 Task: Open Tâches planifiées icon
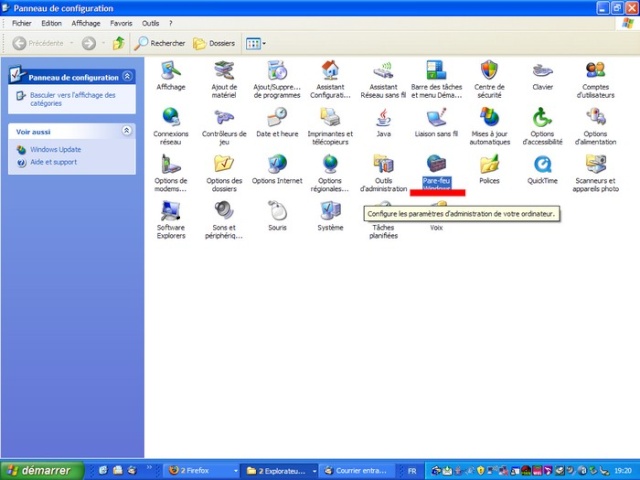coord(383,231)
